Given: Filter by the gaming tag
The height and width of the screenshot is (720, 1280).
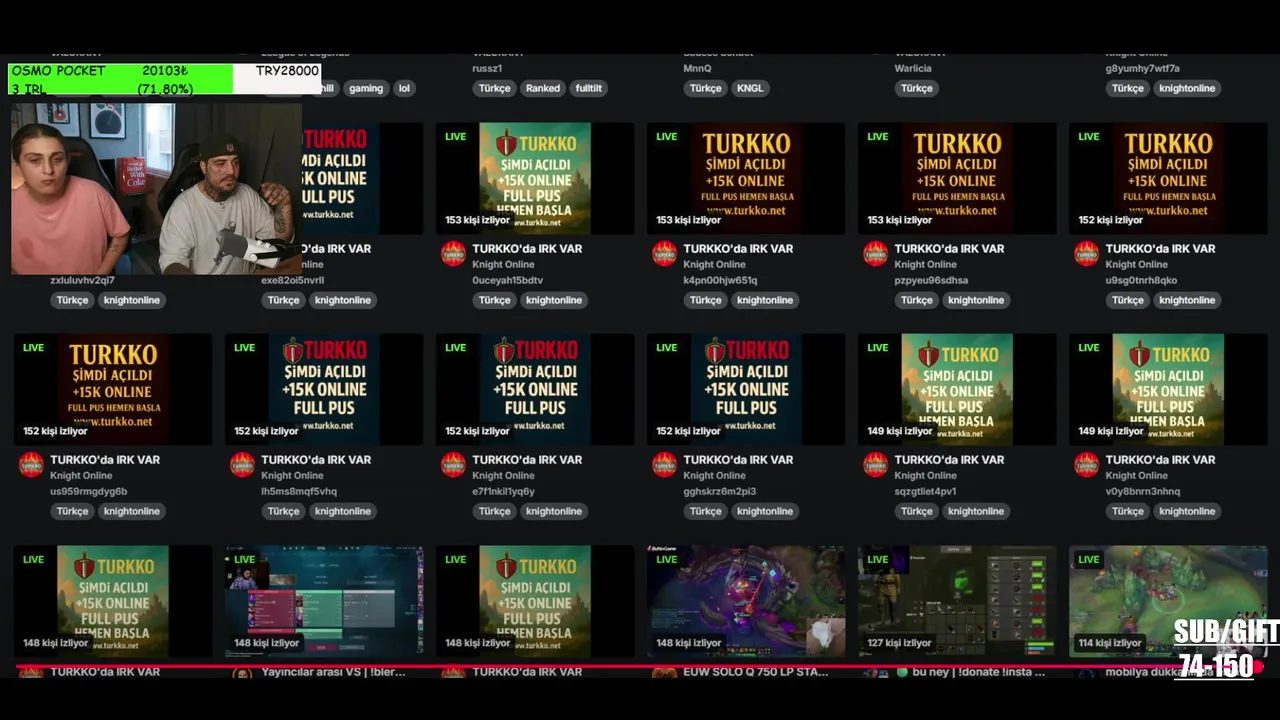Looking at the screenshot, I should 366,88.
